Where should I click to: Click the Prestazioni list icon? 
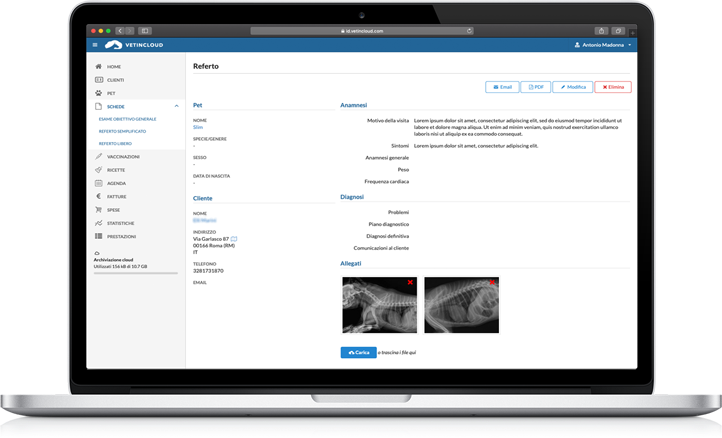click(99, 236)
